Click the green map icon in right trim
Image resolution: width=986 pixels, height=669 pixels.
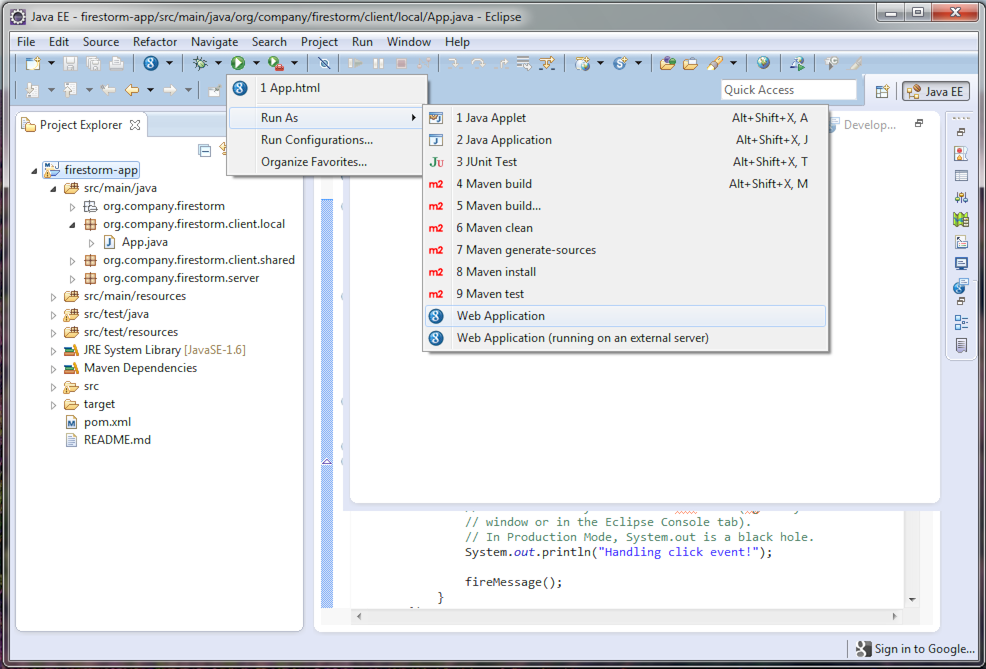click(961, 219)
